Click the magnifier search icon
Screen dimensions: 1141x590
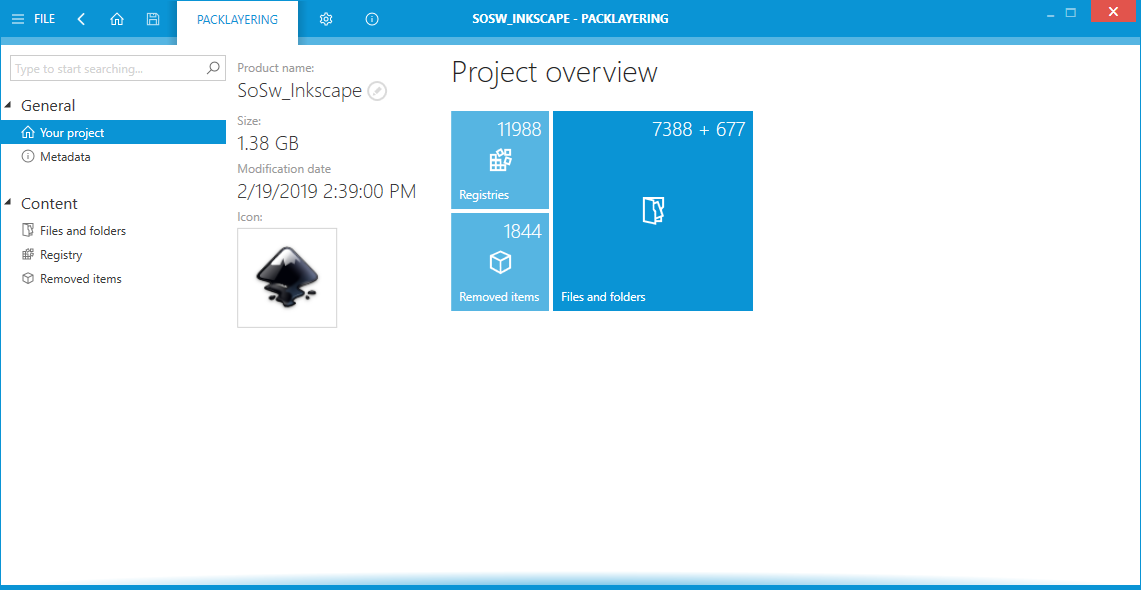tap(213, 68)
